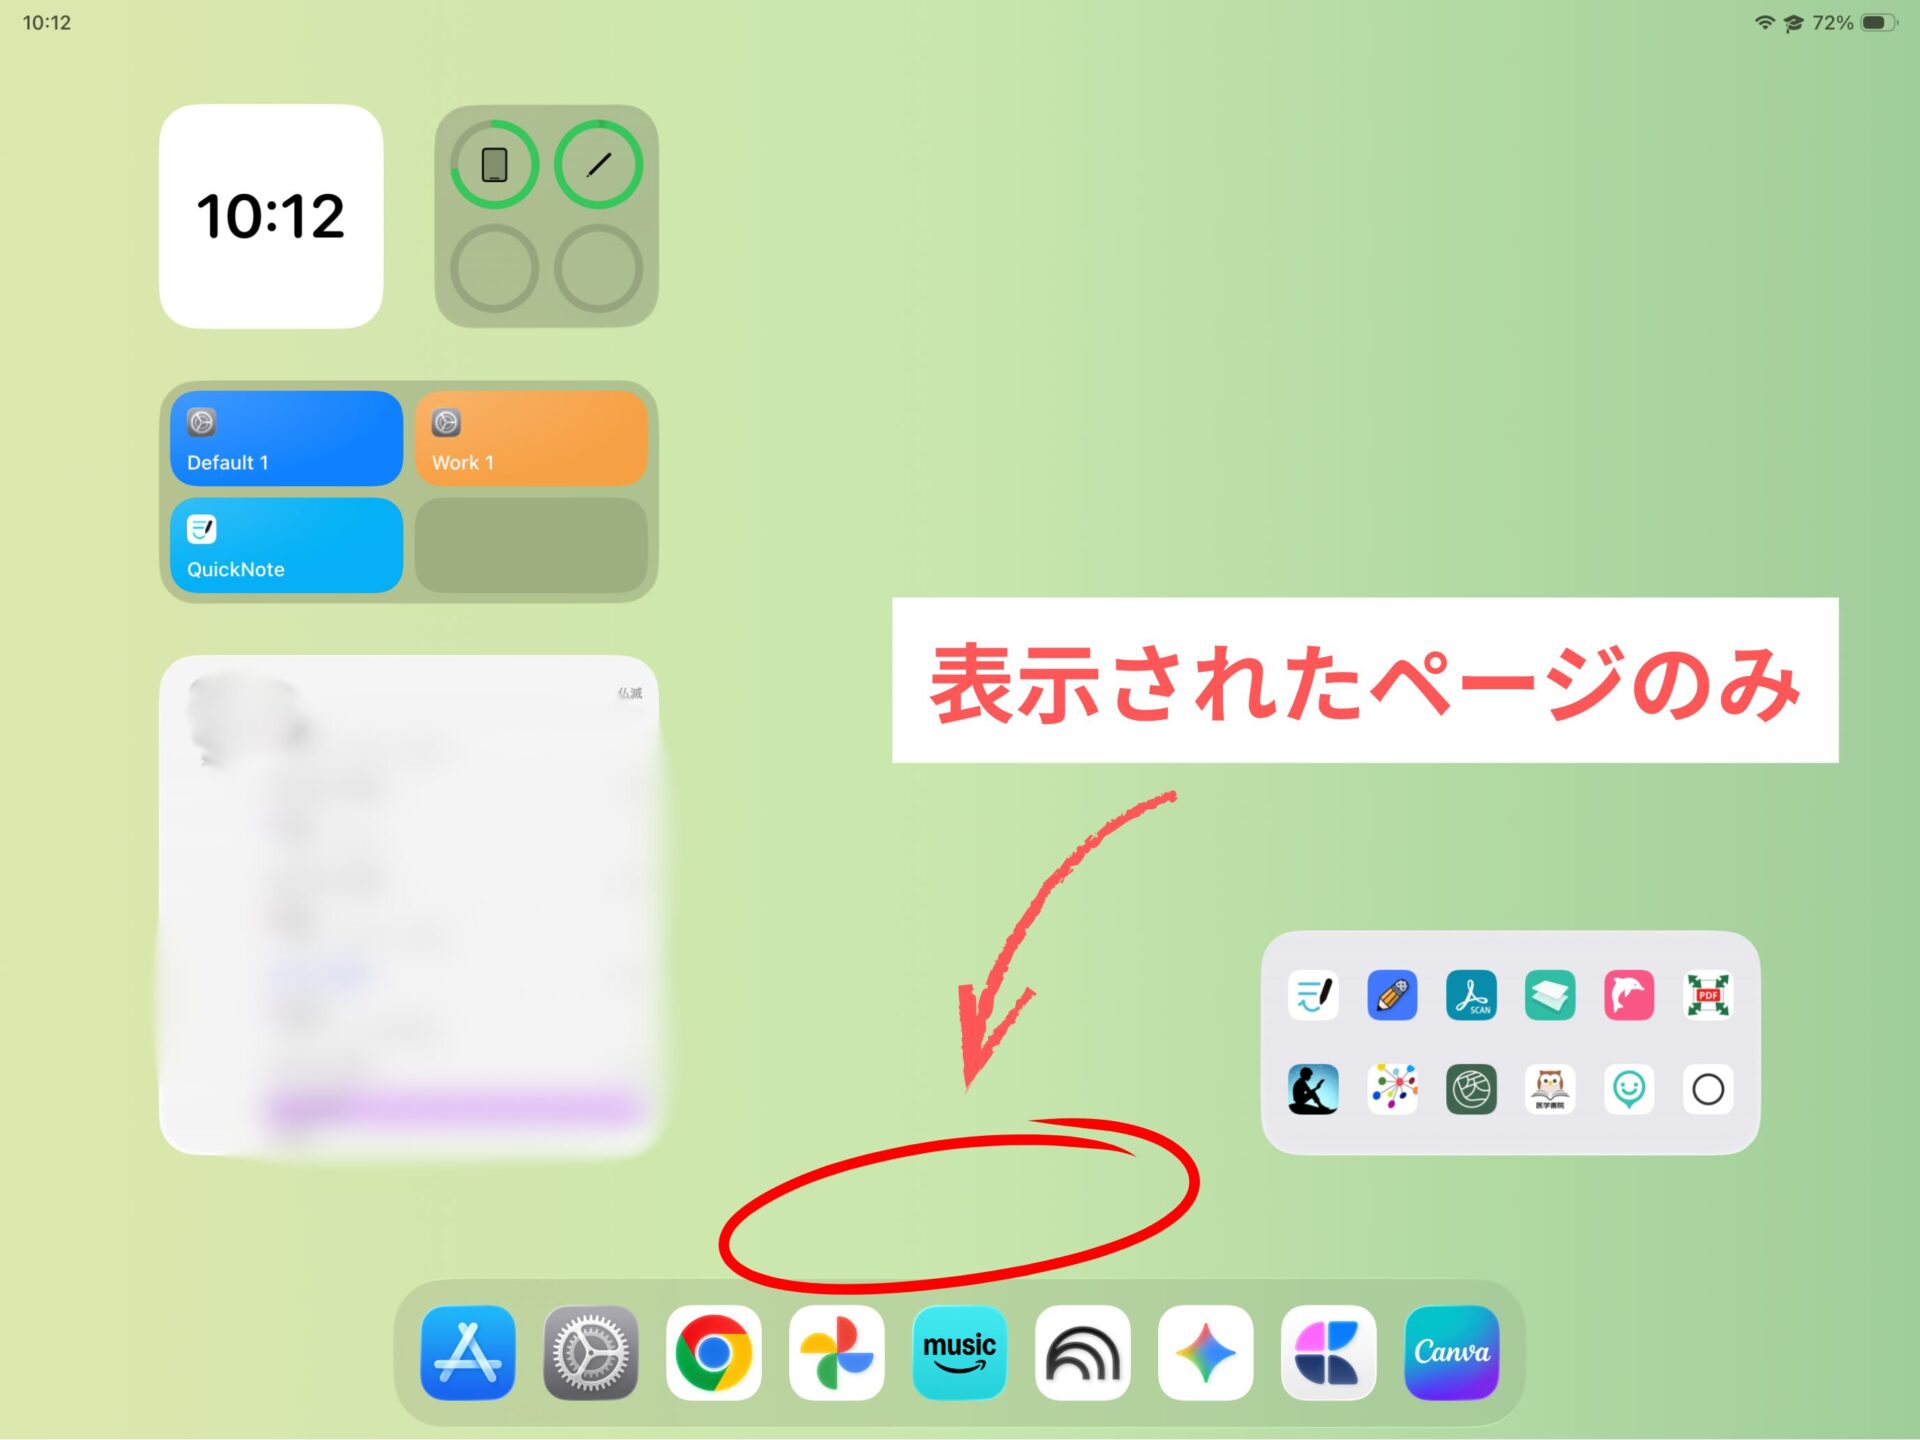The height and width of the screenshot is (1440, 1920).
Task: Open the owl medical bookstore app
Action: [1550, 1089]
